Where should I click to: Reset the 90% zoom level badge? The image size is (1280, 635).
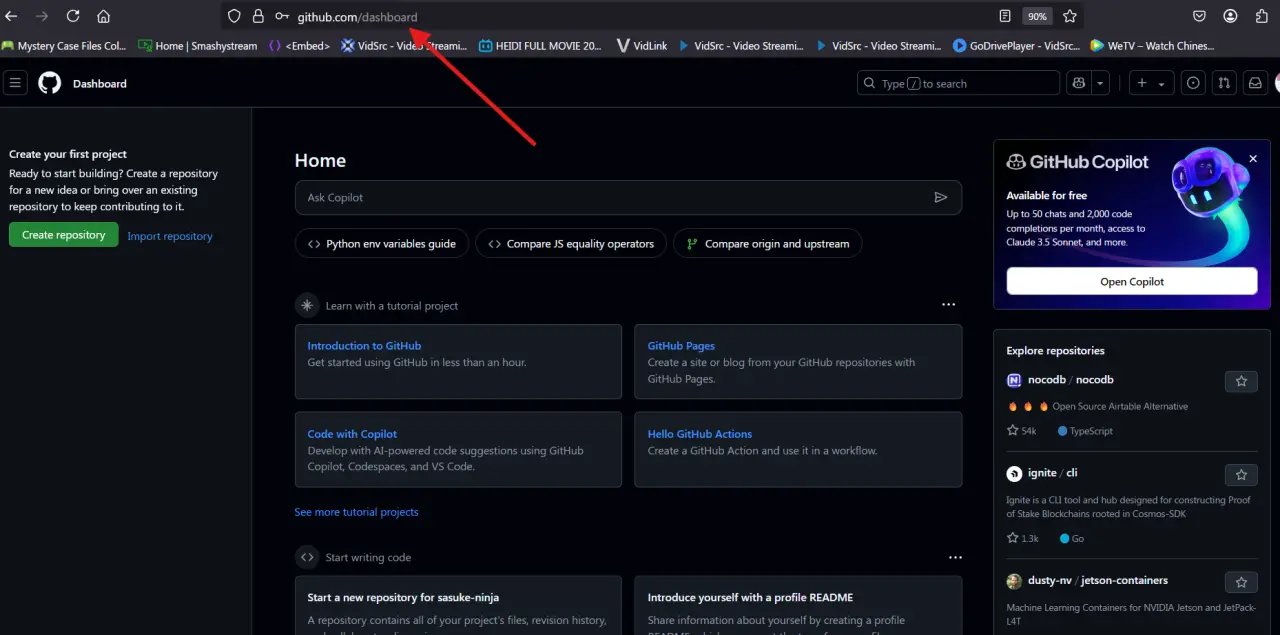tap(1037, 16)
